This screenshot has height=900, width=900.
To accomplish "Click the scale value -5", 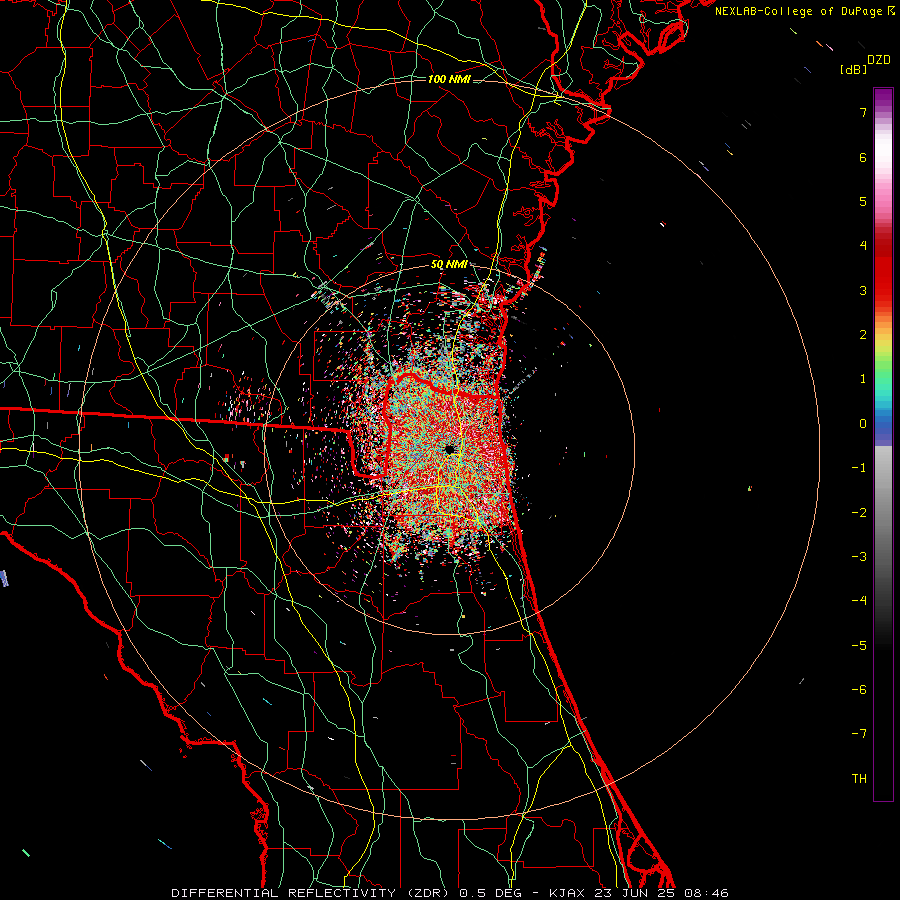I will (x=859, y=646).
